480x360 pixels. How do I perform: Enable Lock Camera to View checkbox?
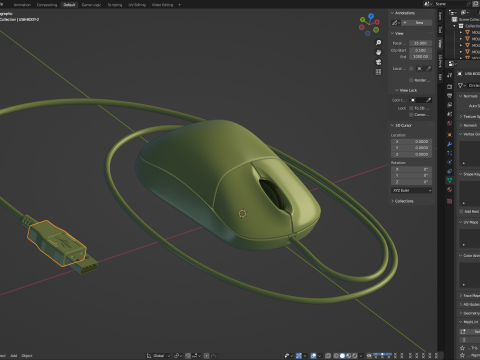(411, 115)
